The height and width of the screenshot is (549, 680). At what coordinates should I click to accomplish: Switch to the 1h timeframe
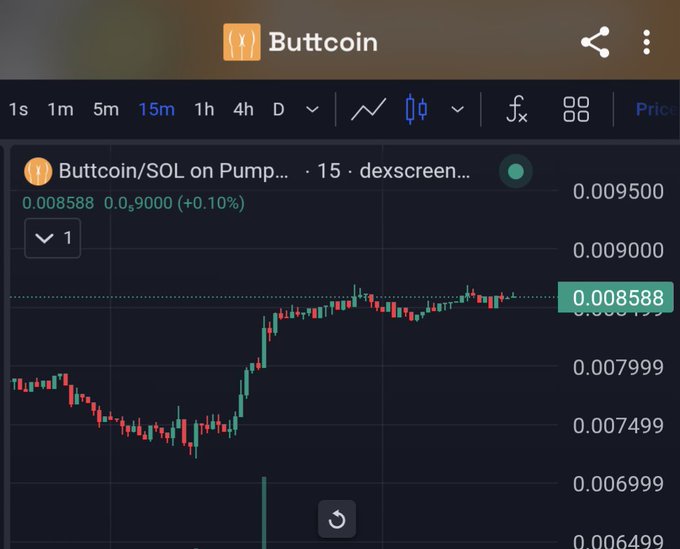click(x=204, y=109)
